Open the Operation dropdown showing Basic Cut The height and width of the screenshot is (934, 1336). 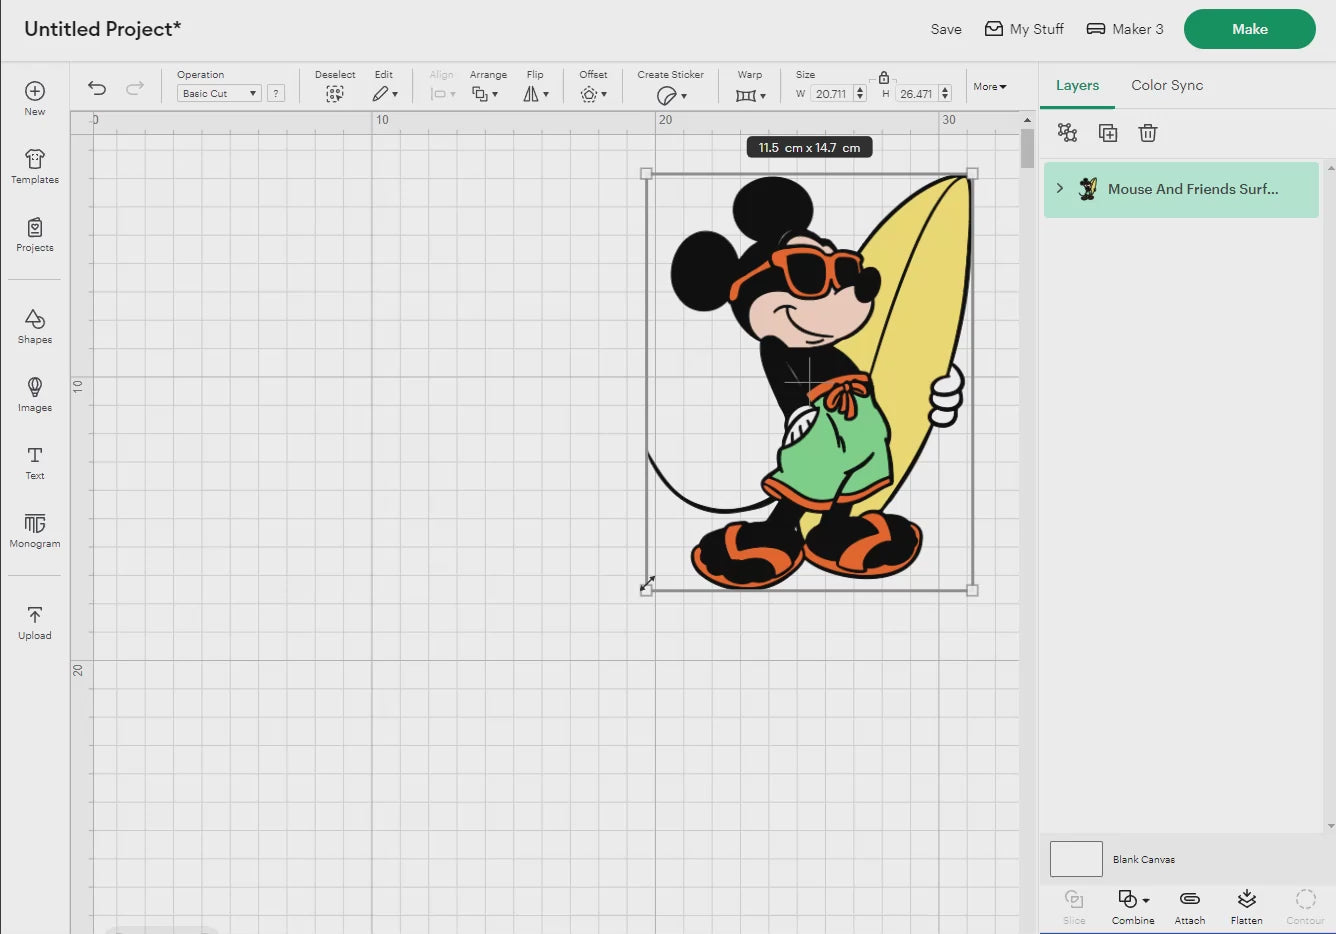(219, 94)
